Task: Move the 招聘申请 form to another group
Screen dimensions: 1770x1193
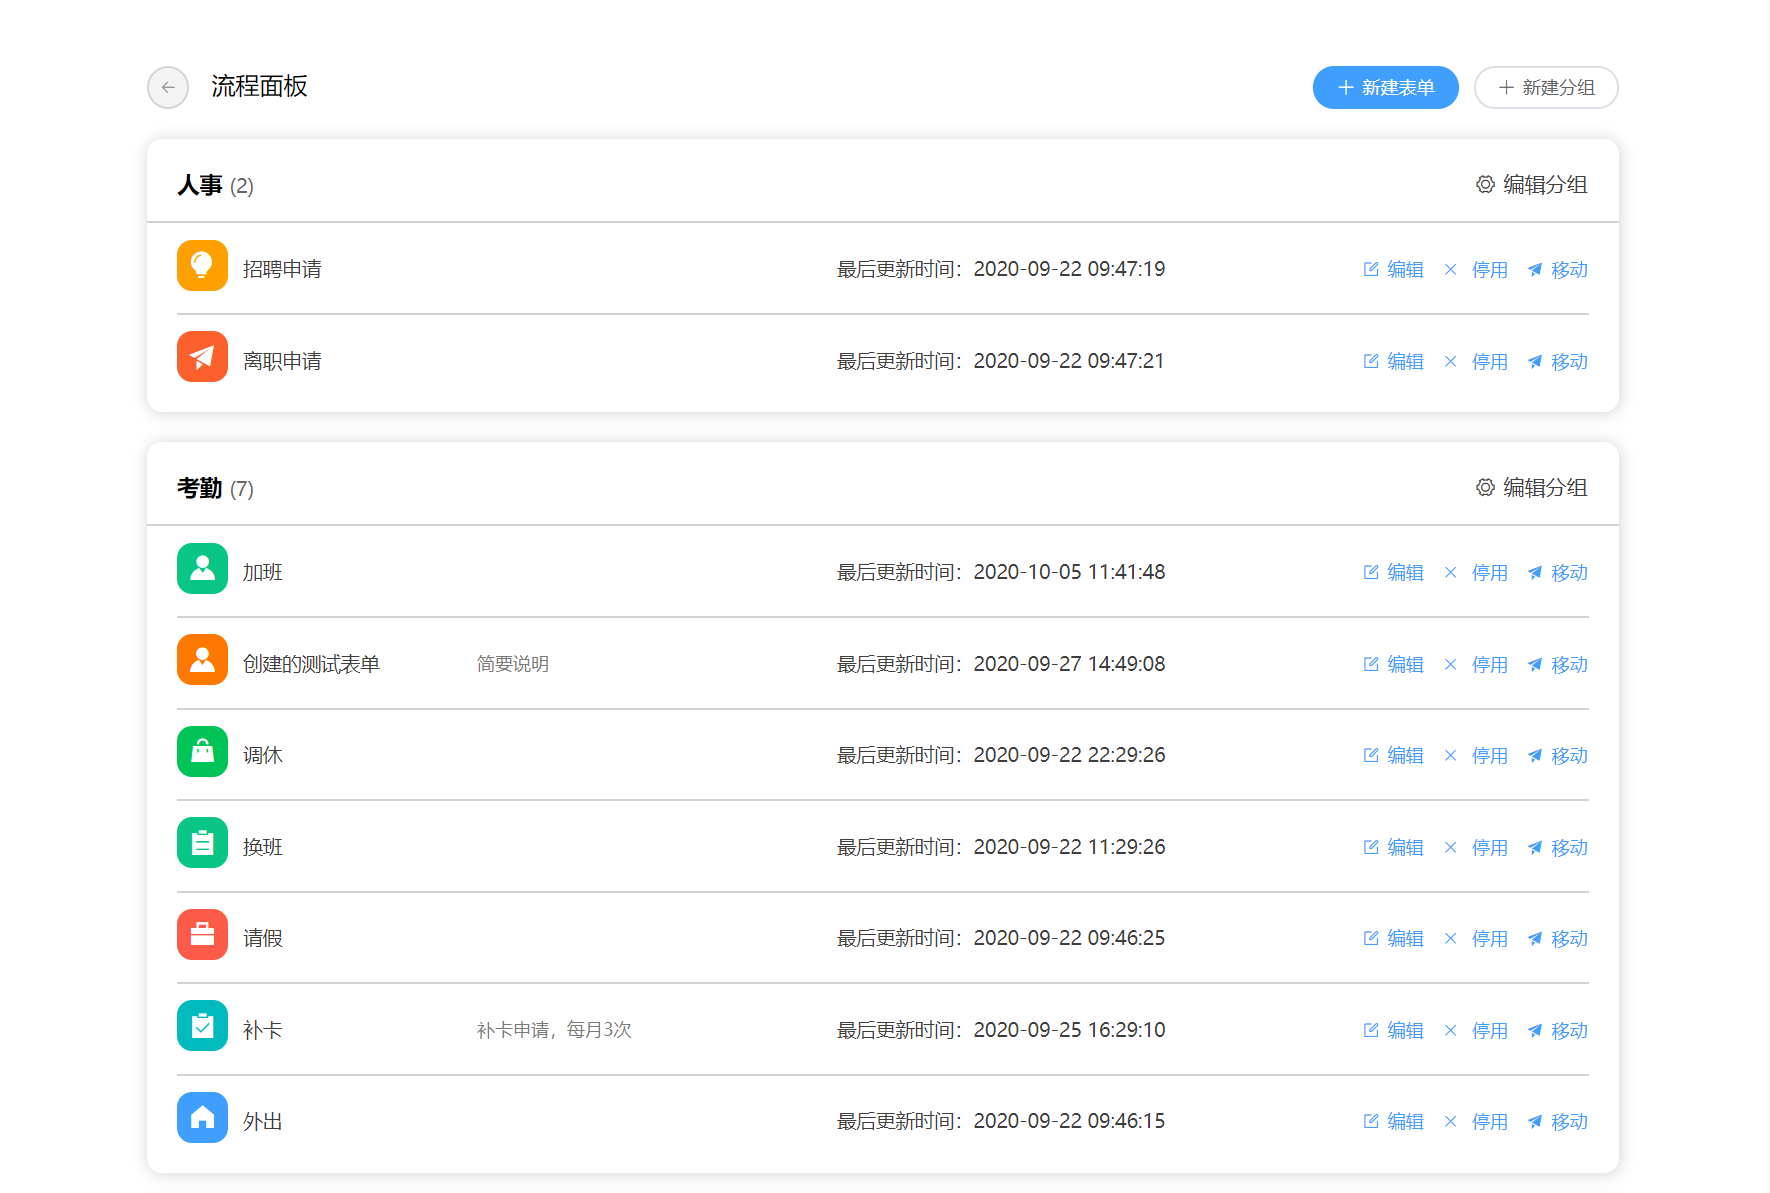Action: pos(1557,270)
